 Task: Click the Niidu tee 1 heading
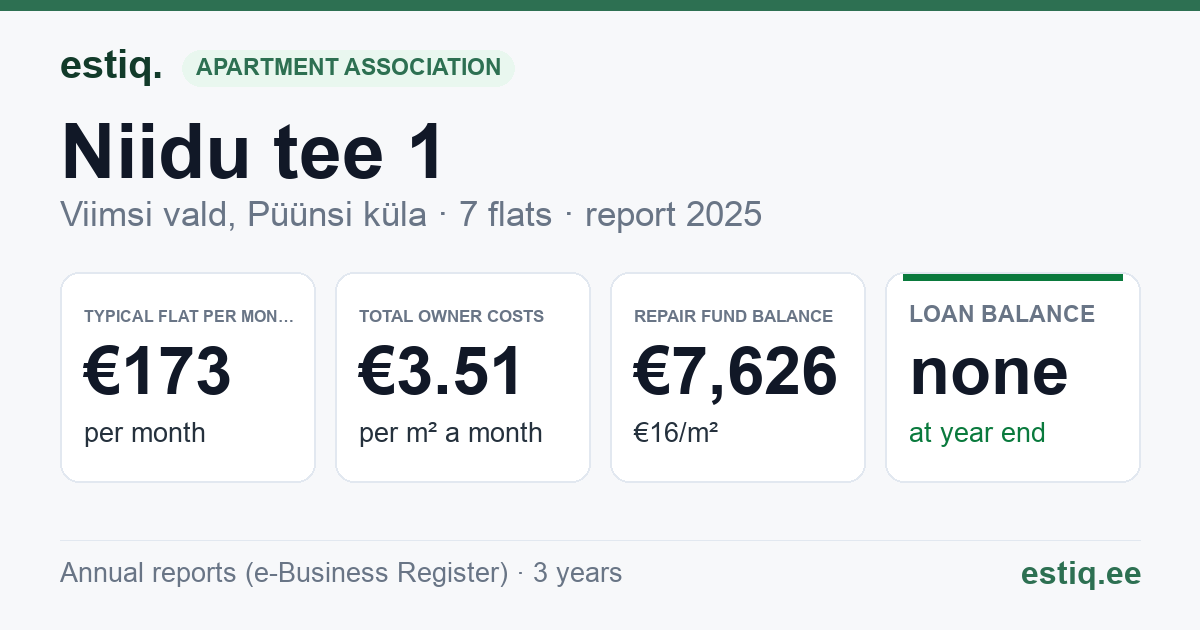[252, 152]
